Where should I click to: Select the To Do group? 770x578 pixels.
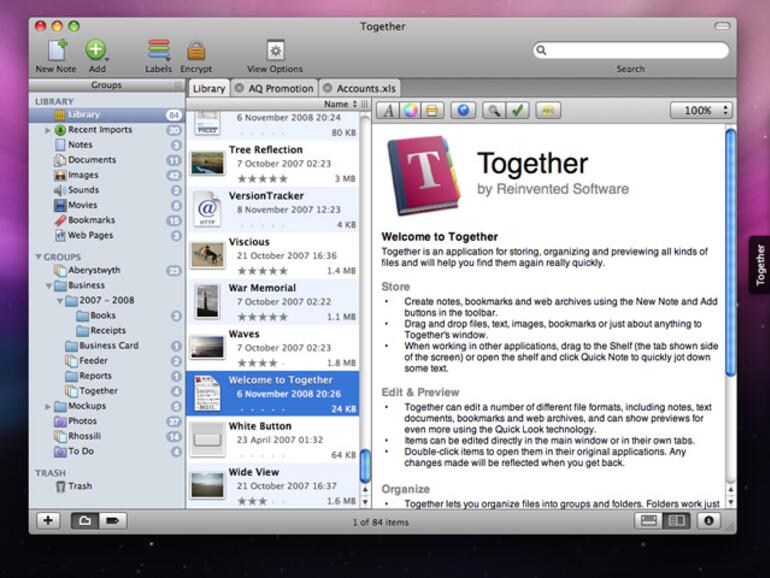point(107,451)
